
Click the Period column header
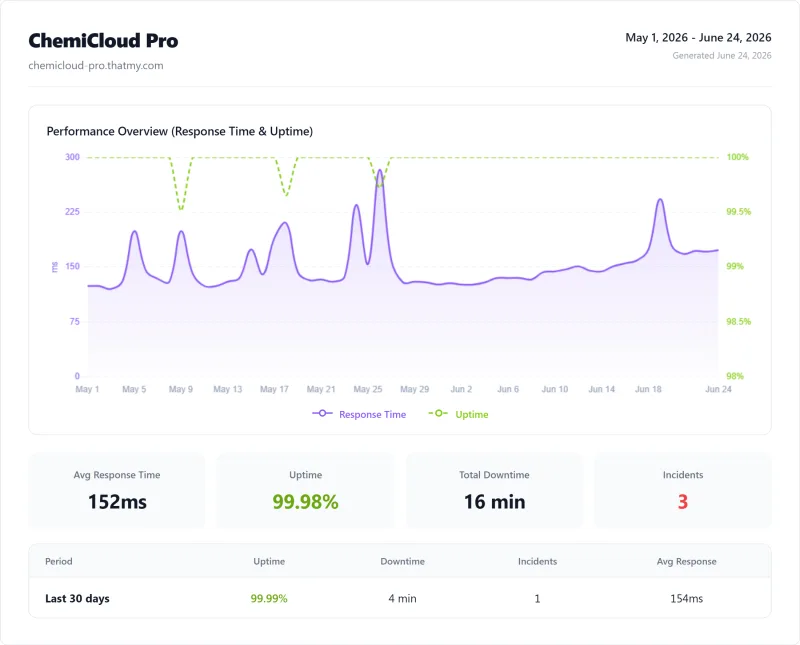(x=59, y=561)
